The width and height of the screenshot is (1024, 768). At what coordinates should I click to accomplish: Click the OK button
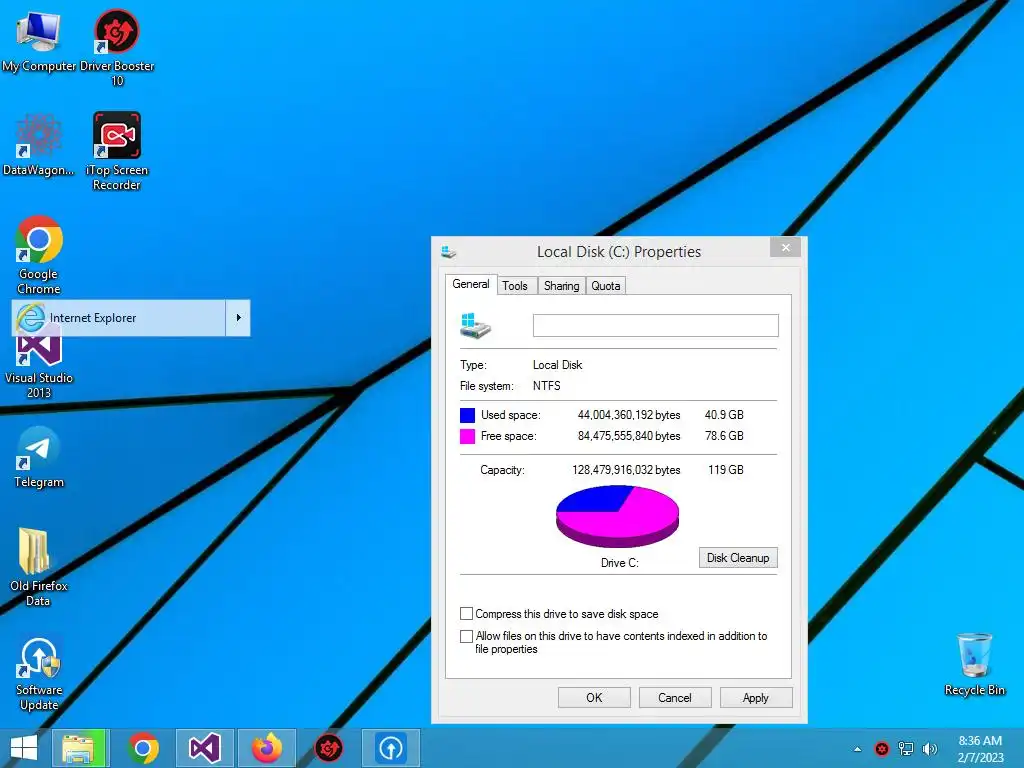pos(594,697)
